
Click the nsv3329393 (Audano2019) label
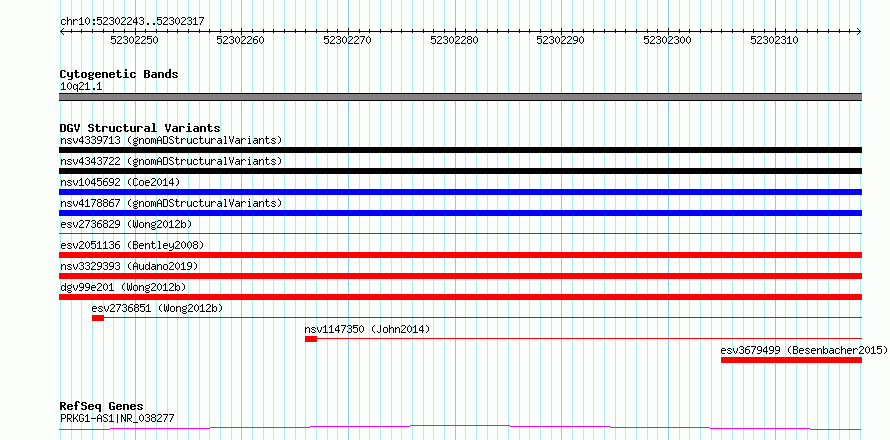(129, 266)
